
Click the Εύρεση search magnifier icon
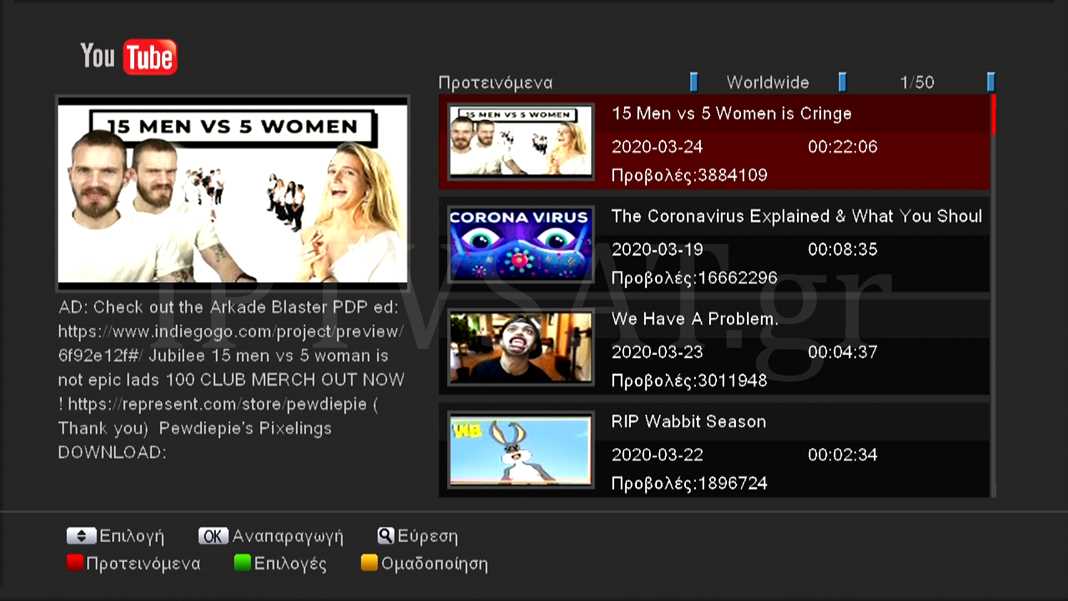385,536
